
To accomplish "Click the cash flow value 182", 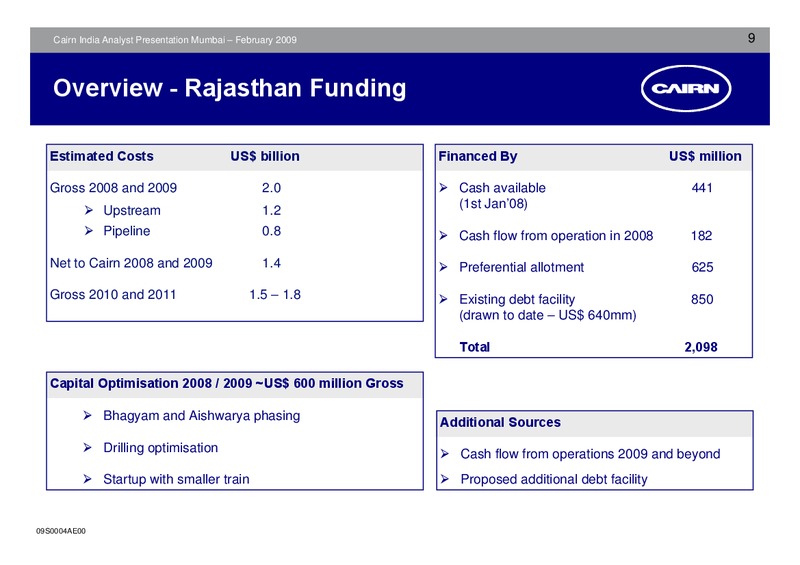I will 702,235.
